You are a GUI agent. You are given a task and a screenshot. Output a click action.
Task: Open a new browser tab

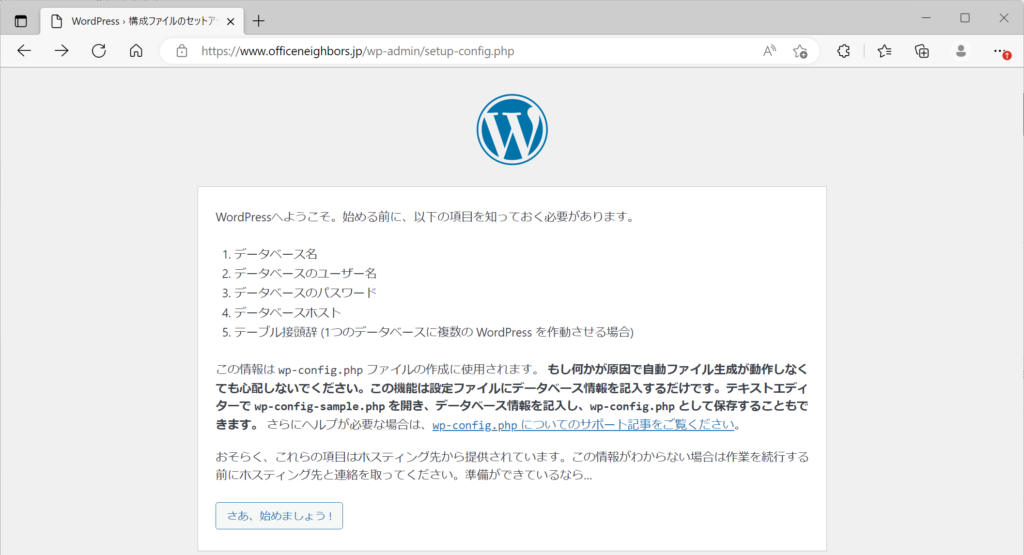259,20
